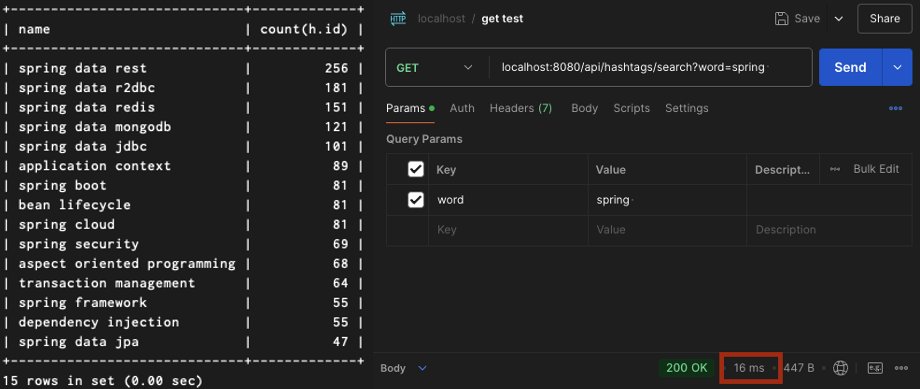Screen dimensions: 920x389
Task: Click the application context row in terminal
Action: pyautogui.click(x=183, y=166)
